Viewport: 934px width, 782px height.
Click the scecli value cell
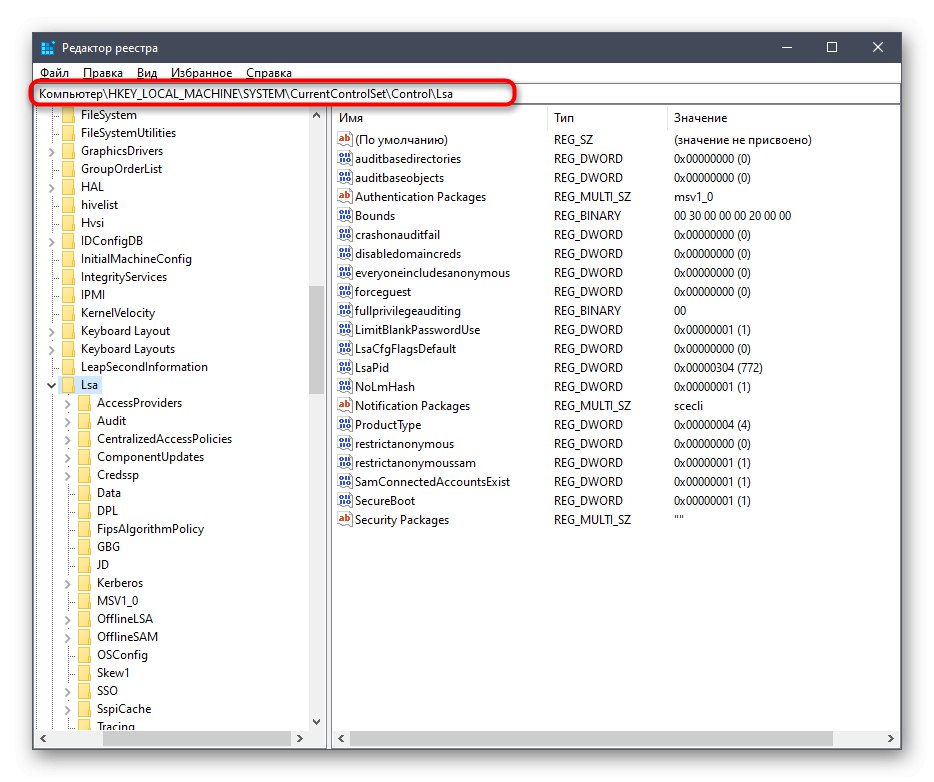688,406
